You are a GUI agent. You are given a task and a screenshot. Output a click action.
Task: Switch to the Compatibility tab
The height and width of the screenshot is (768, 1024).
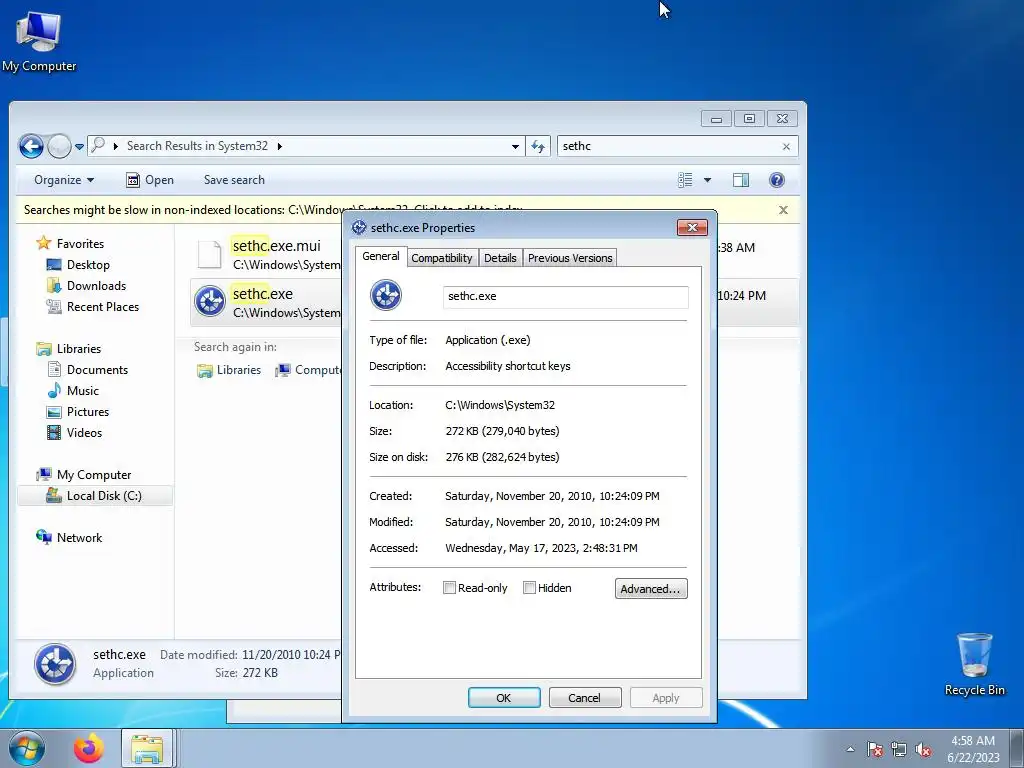click(x=441, y=258)
